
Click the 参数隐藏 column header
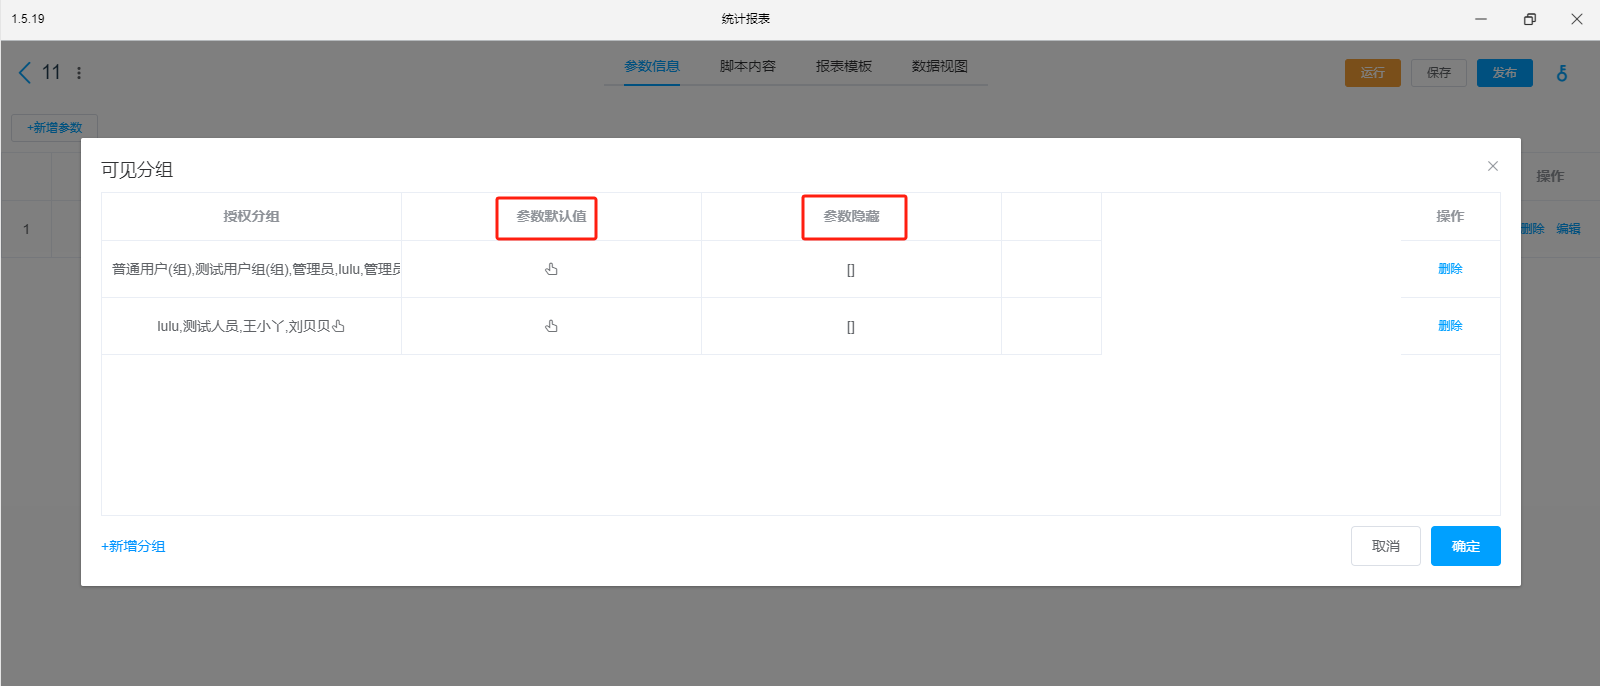pos(851,216)
